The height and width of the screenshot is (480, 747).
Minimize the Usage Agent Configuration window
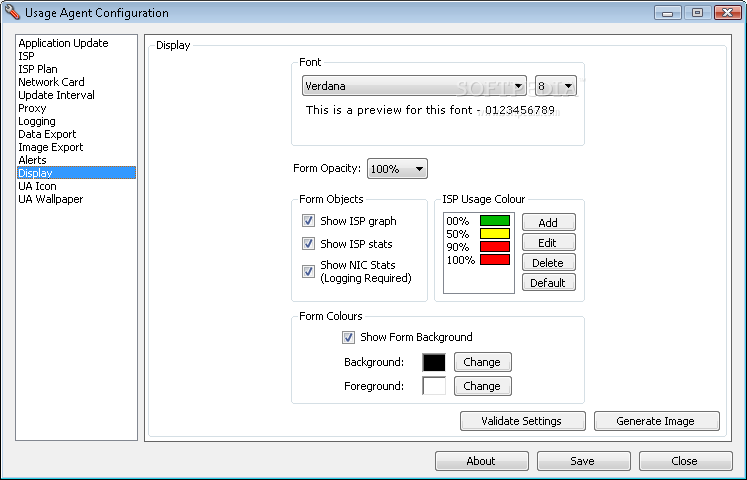667,12
